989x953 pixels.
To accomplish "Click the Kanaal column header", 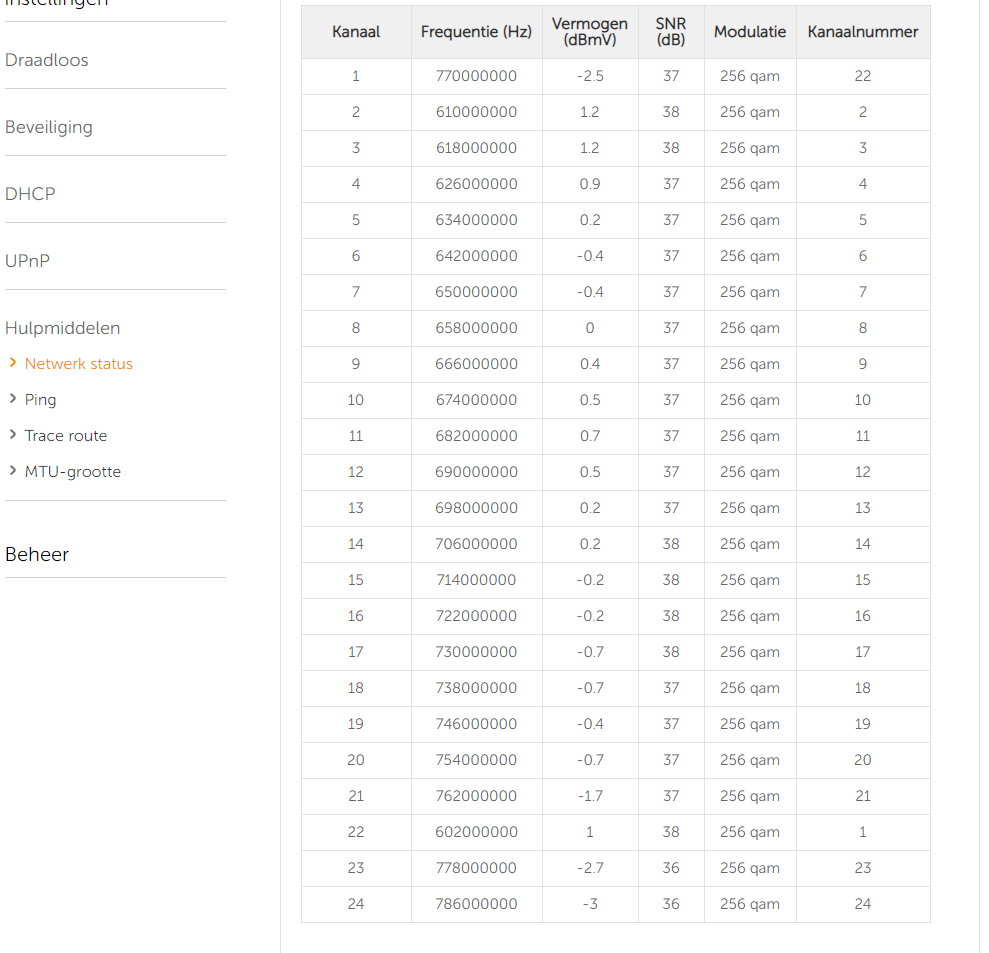I will 356,32.
